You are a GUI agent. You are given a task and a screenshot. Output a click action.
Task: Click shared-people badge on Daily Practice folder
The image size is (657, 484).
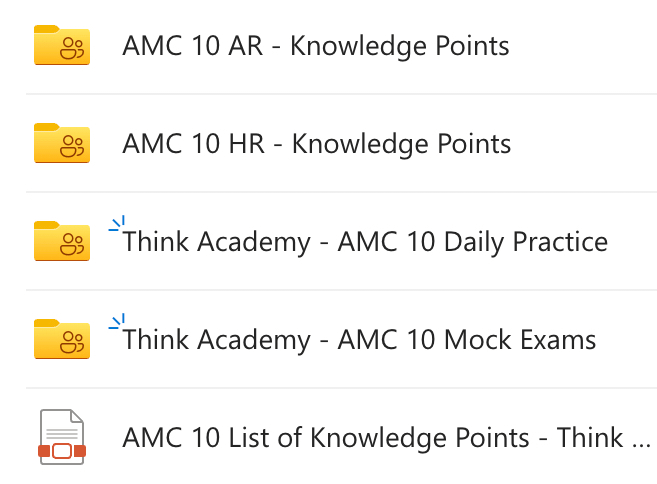(74, 246)
